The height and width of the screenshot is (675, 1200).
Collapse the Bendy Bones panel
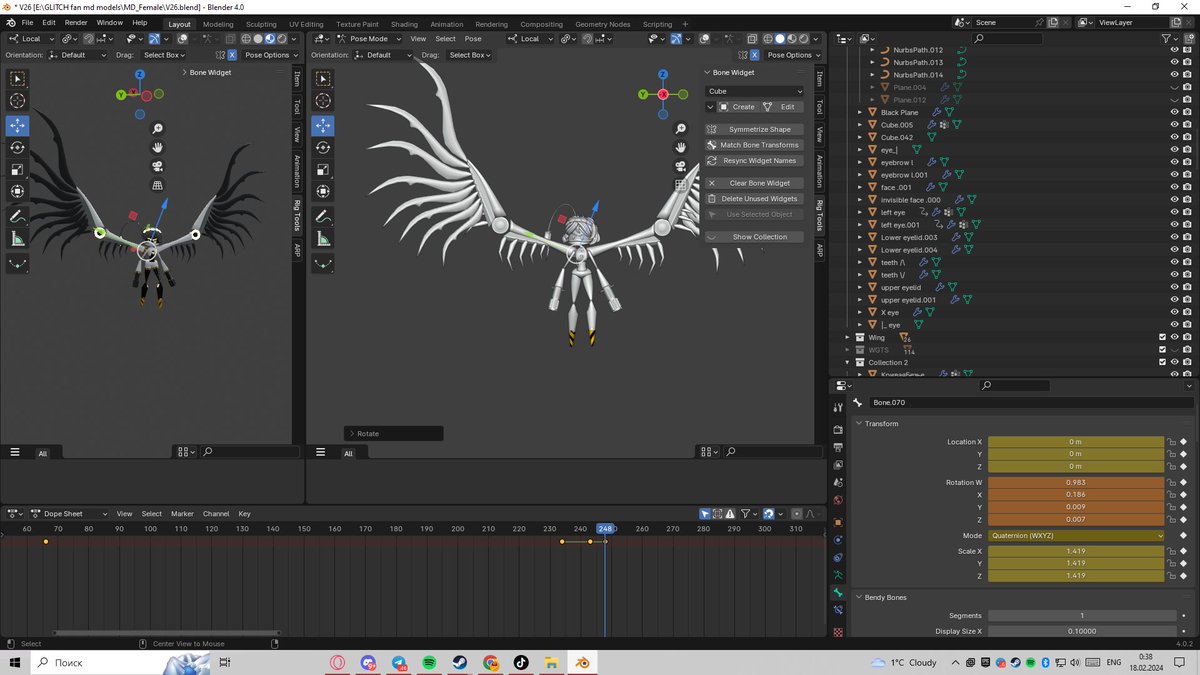coord(859,597)
